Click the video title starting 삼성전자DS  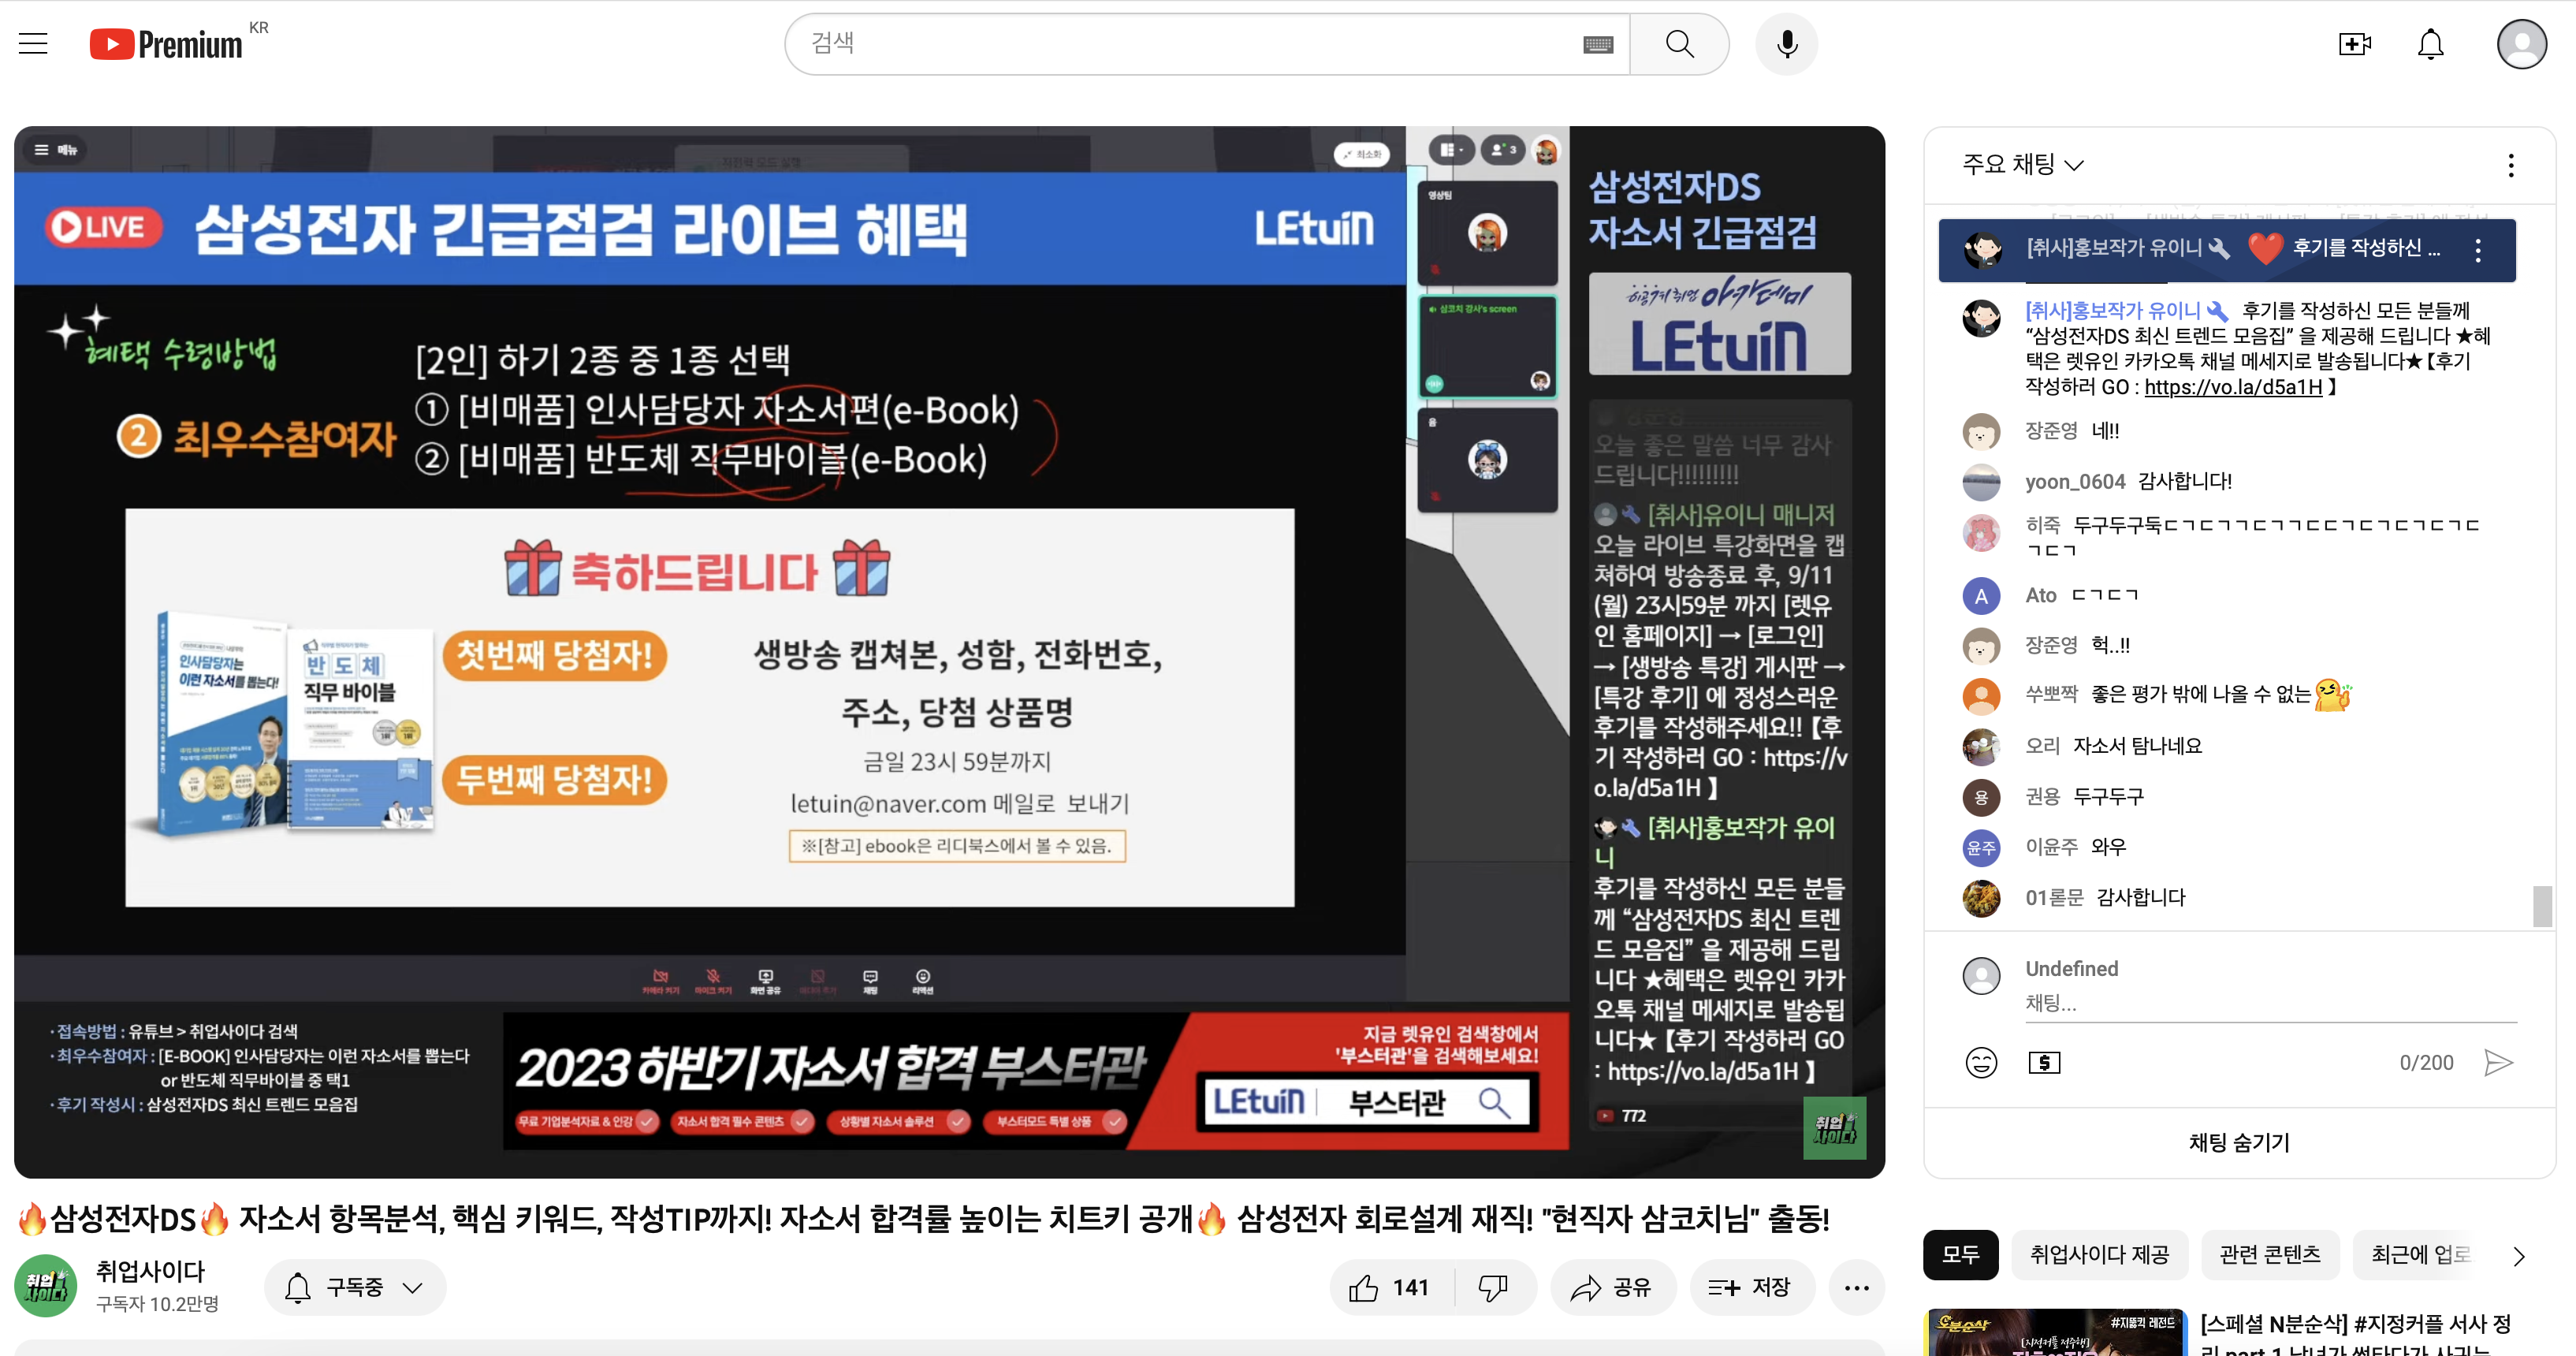coord(924,1218)
